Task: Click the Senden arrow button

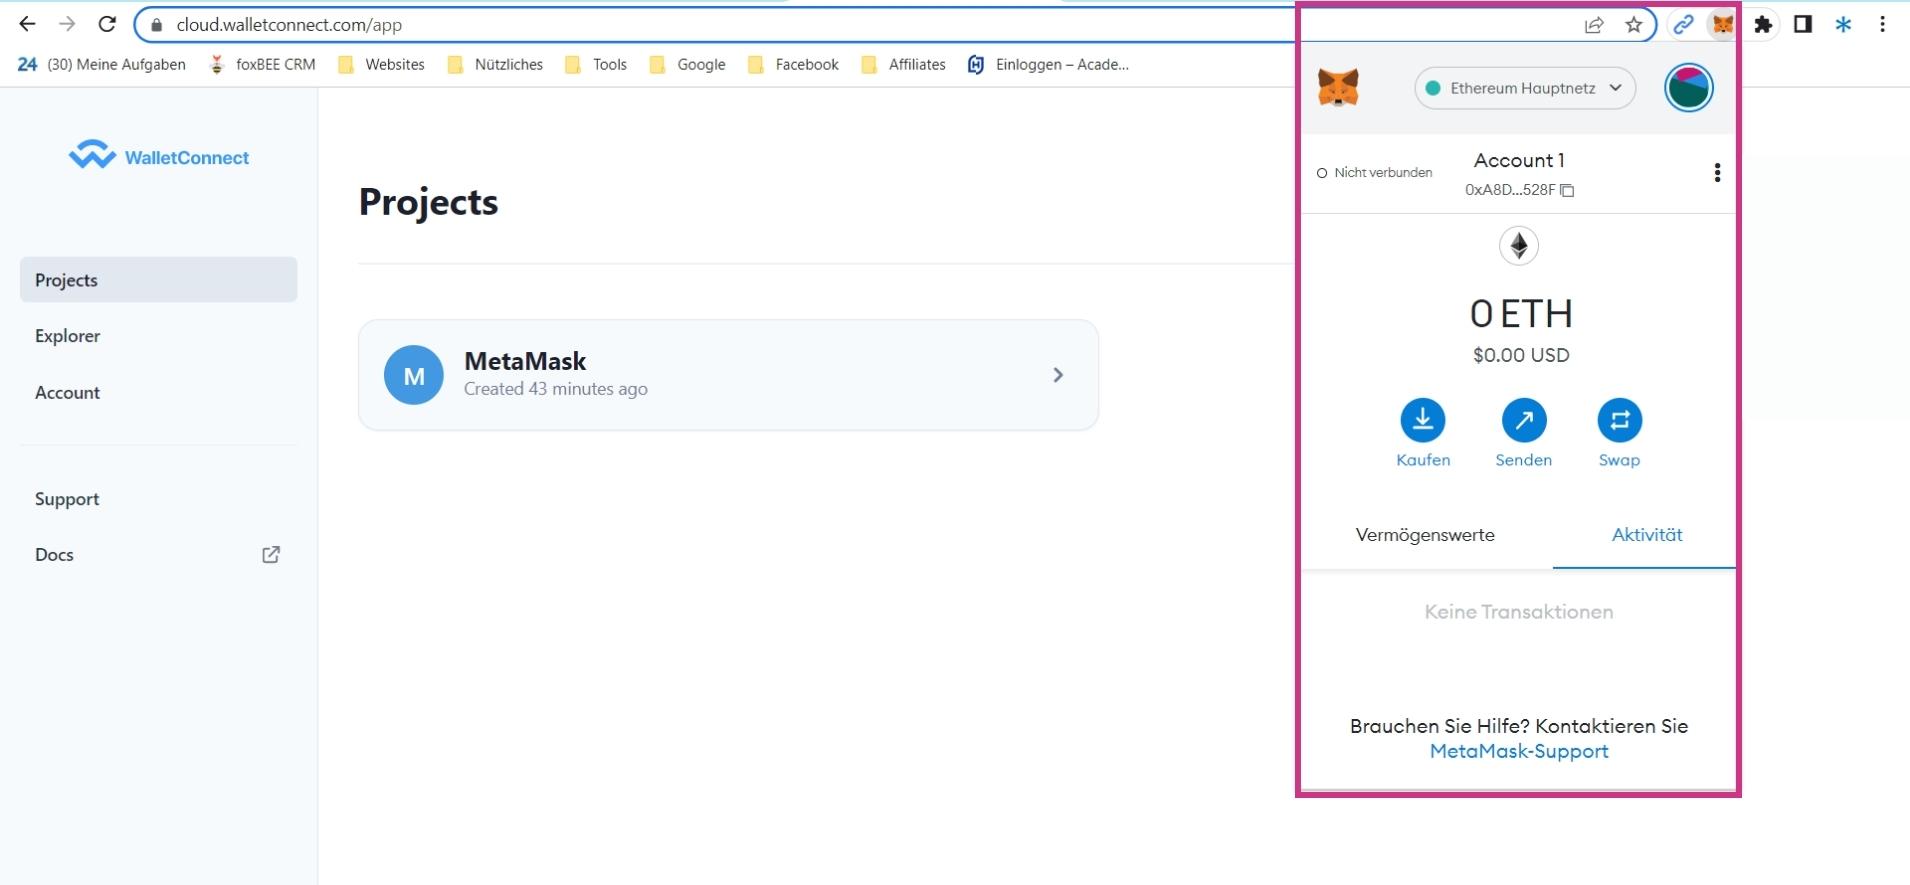Action: (x=1524, y=420)
